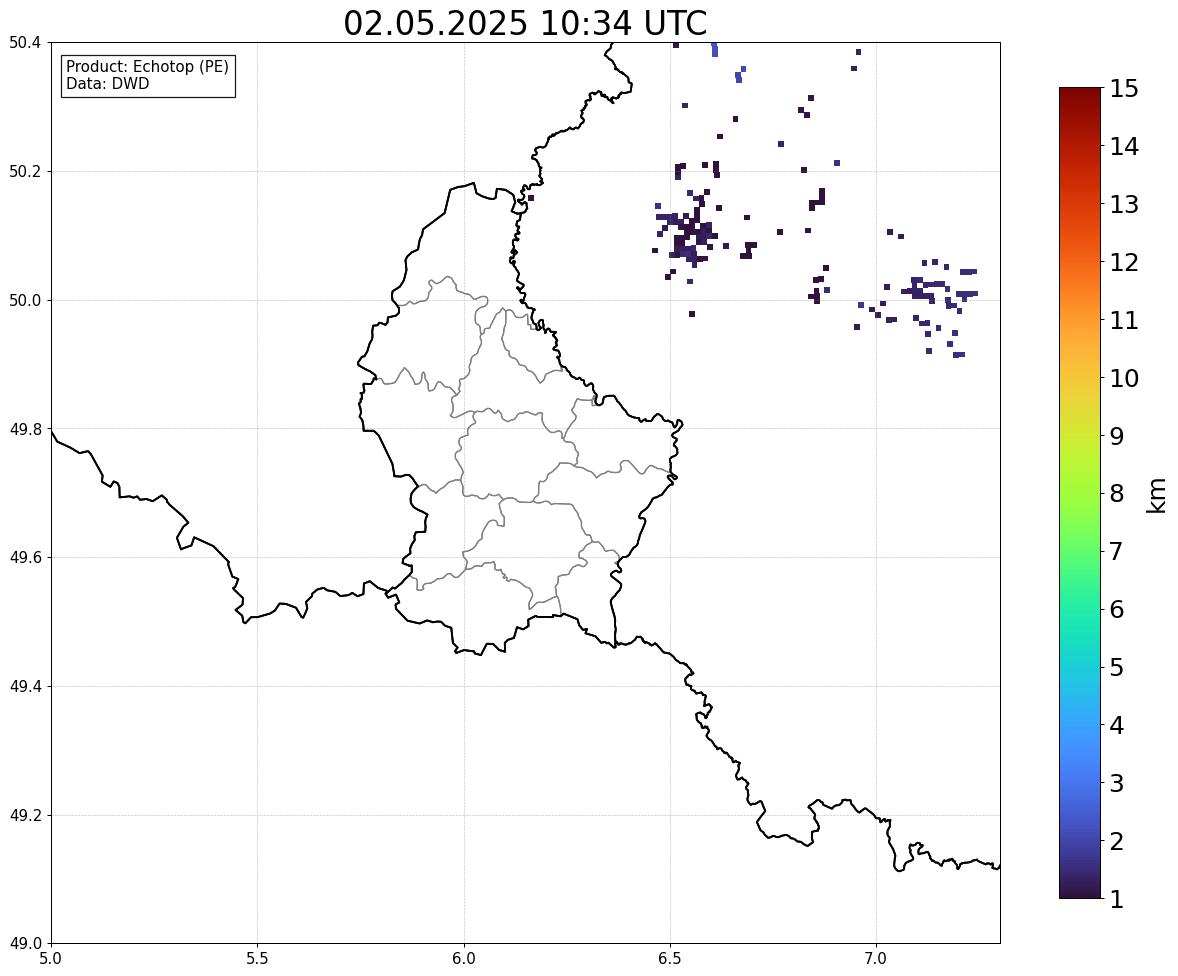
Task: Click the colorbar tick label 2
Action: pyautogui.click(x=1117, y=841)
